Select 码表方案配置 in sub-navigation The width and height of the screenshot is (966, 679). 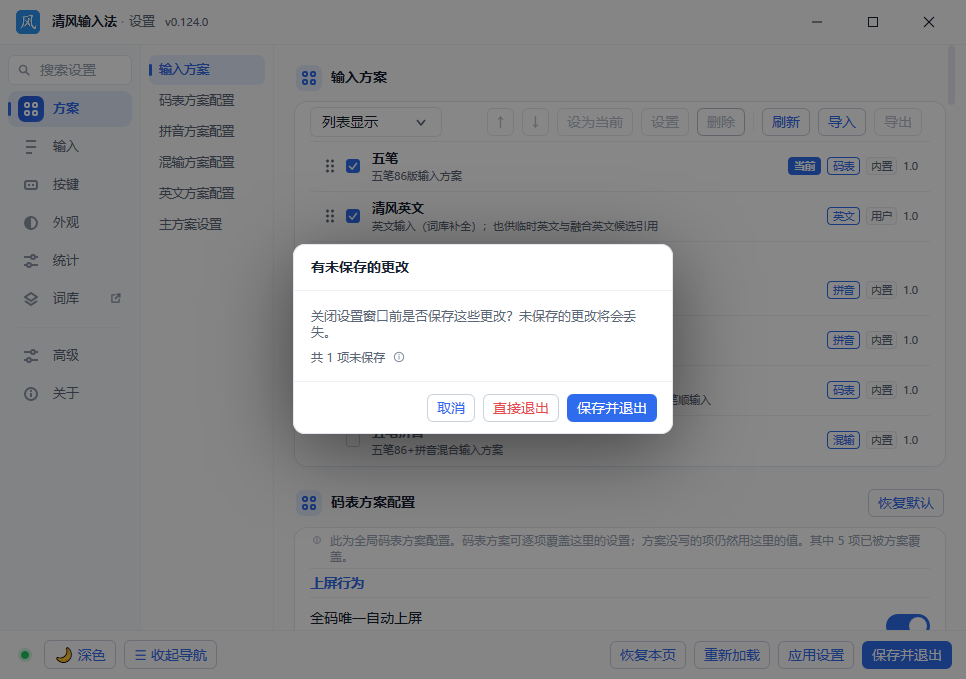(x=197, y=100)
